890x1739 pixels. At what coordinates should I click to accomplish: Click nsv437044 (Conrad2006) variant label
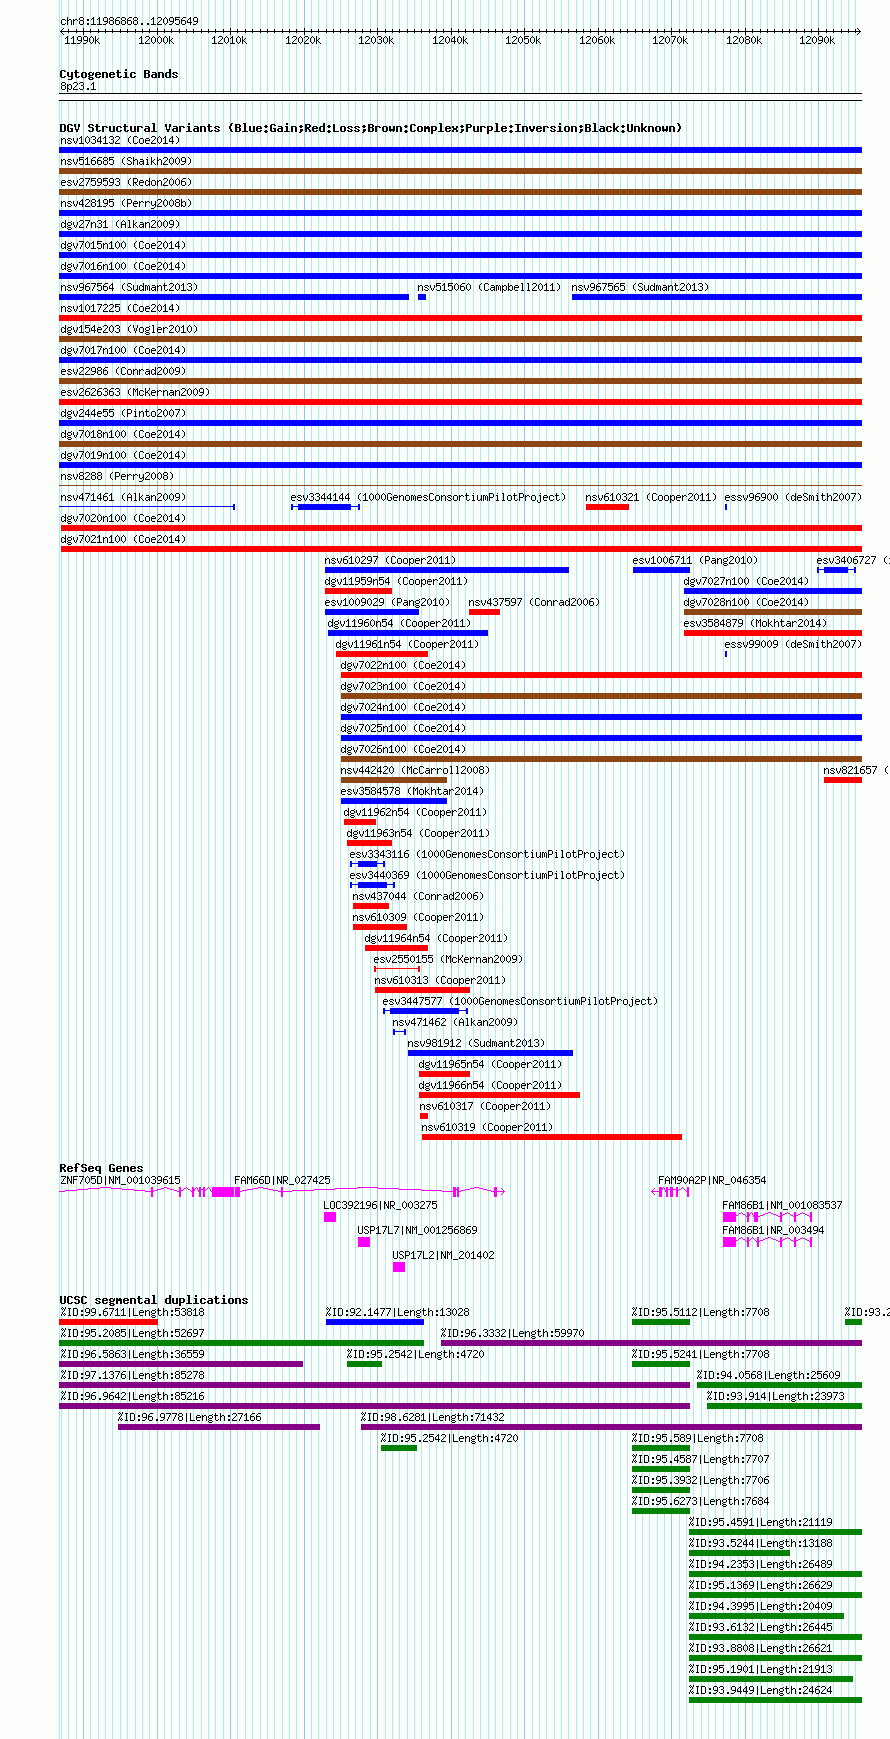coord(418,896)
